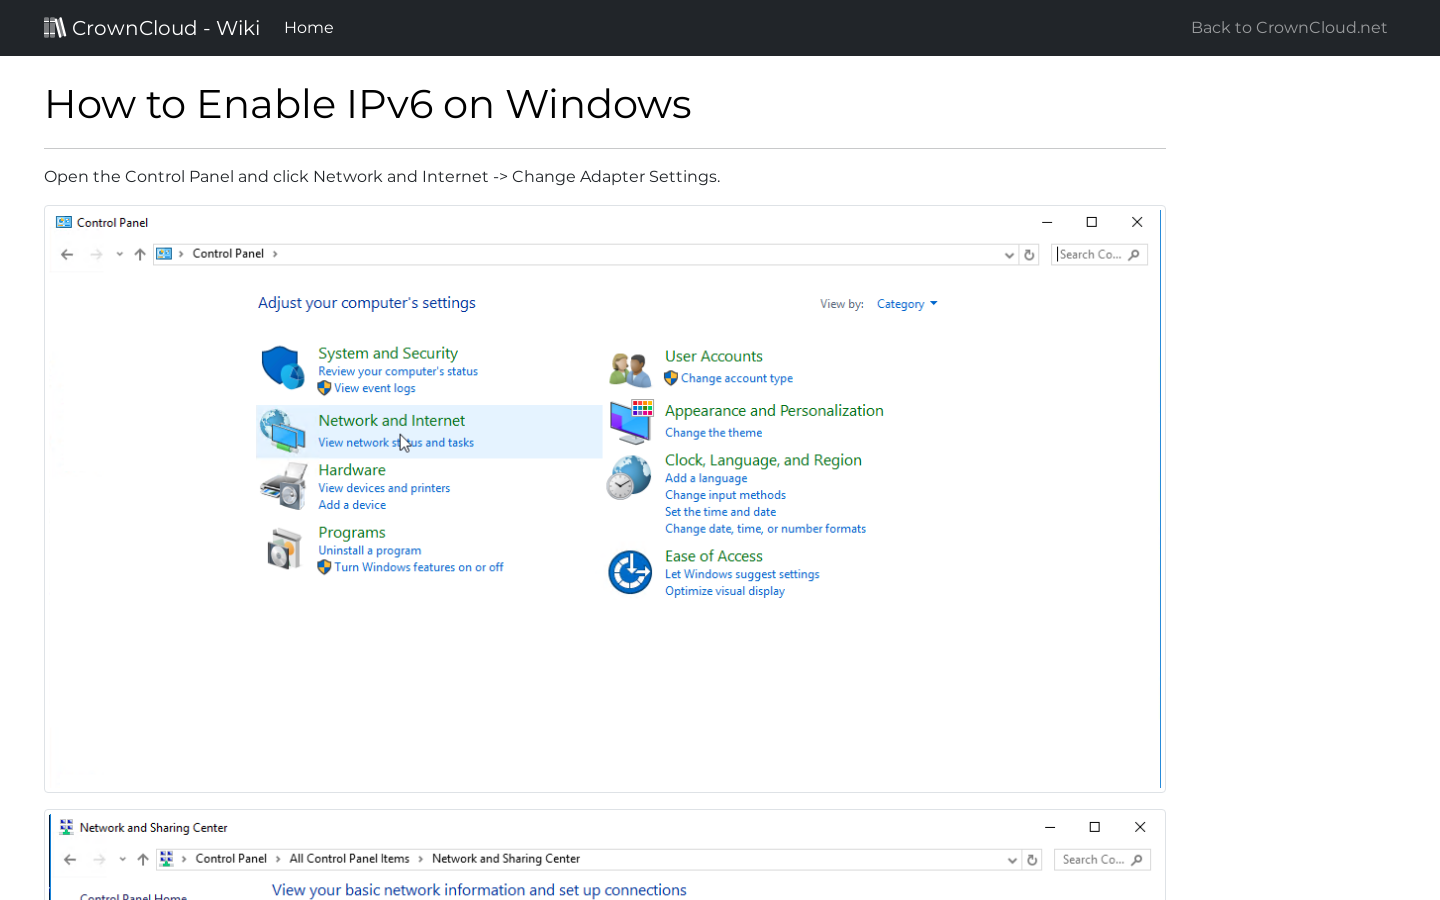Viewport: 1440px width, 900px height.
Task: Click Change account type
Action: click(737, 378)
